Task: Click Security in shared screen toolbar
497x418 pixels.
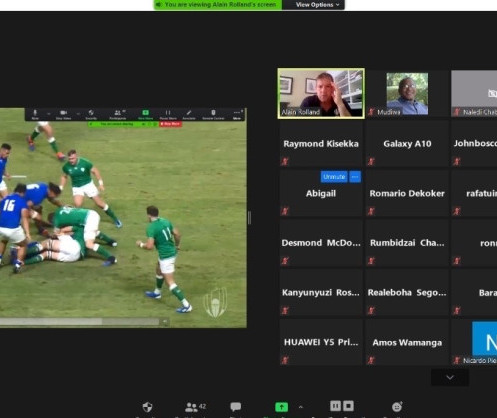Action: (91, 114)
